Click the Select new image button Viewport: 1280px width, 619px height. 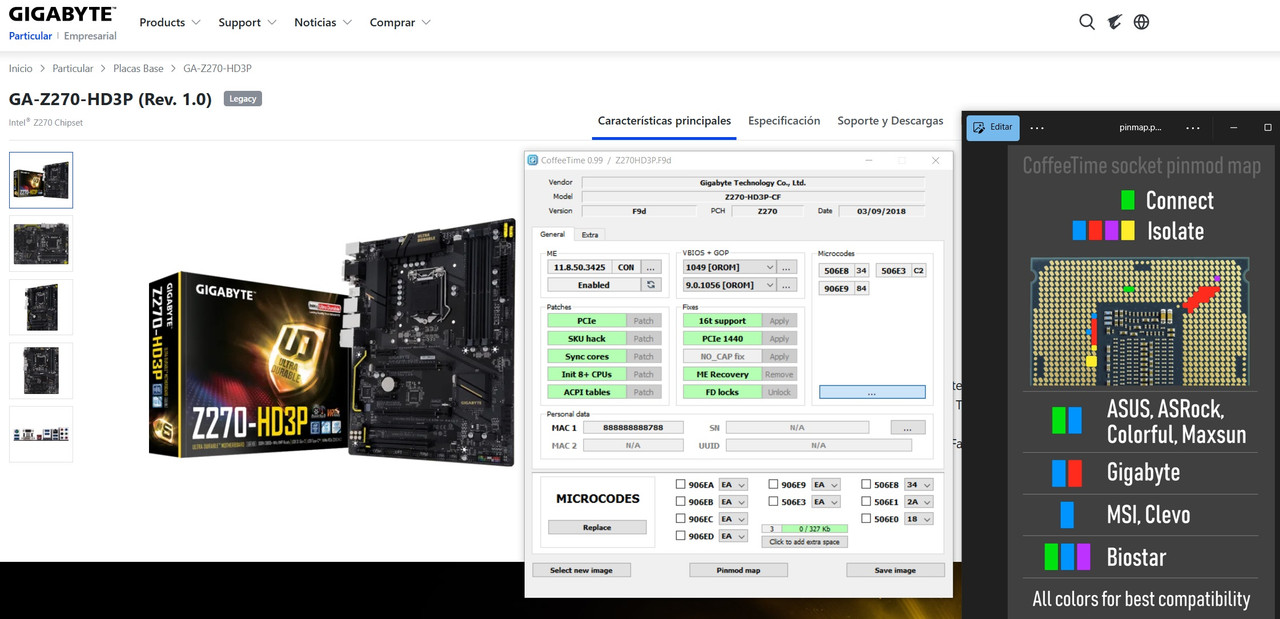coord(581,570)
